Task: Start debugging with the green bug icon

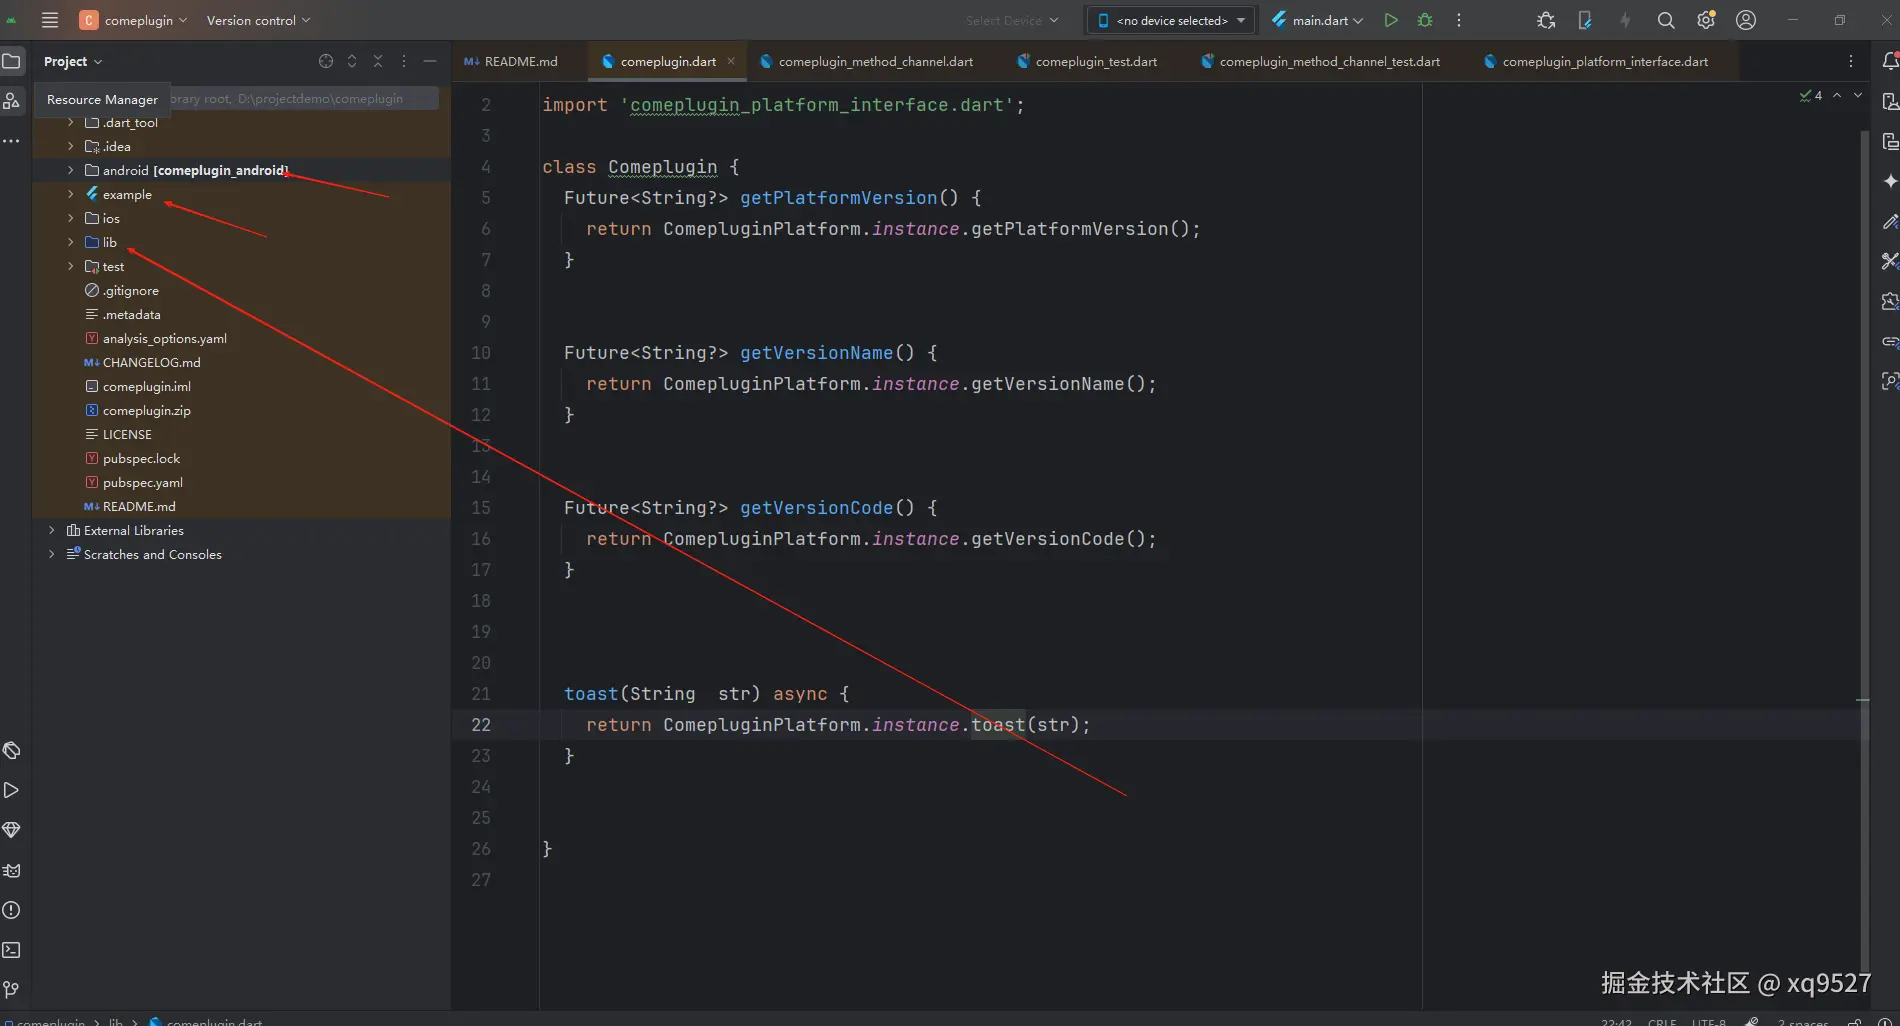Action: click(x=1425, y=20)
